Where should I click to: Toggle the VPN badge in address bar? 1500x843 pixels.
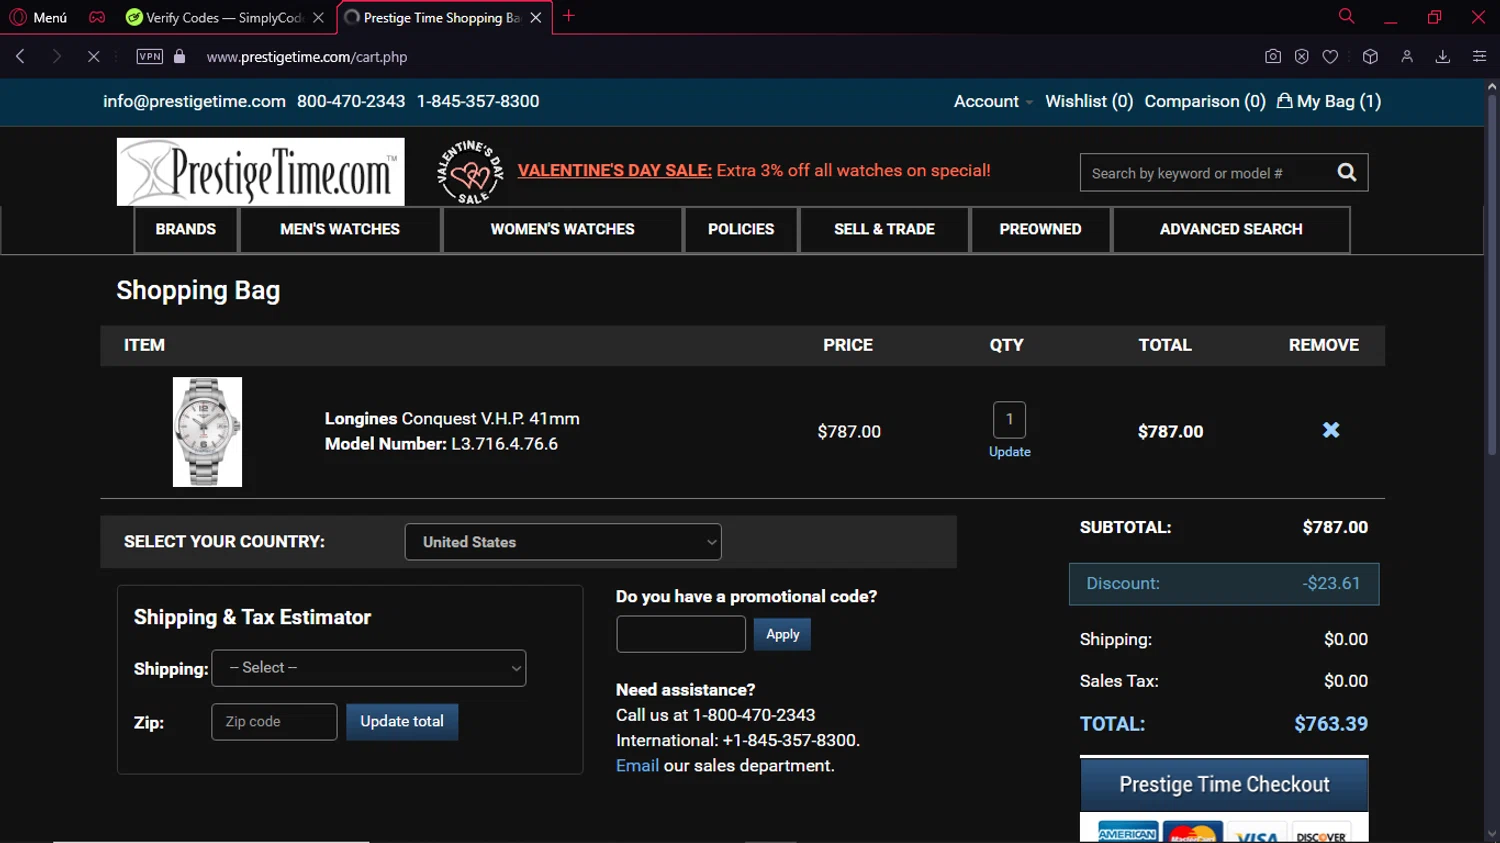(150, 57)
